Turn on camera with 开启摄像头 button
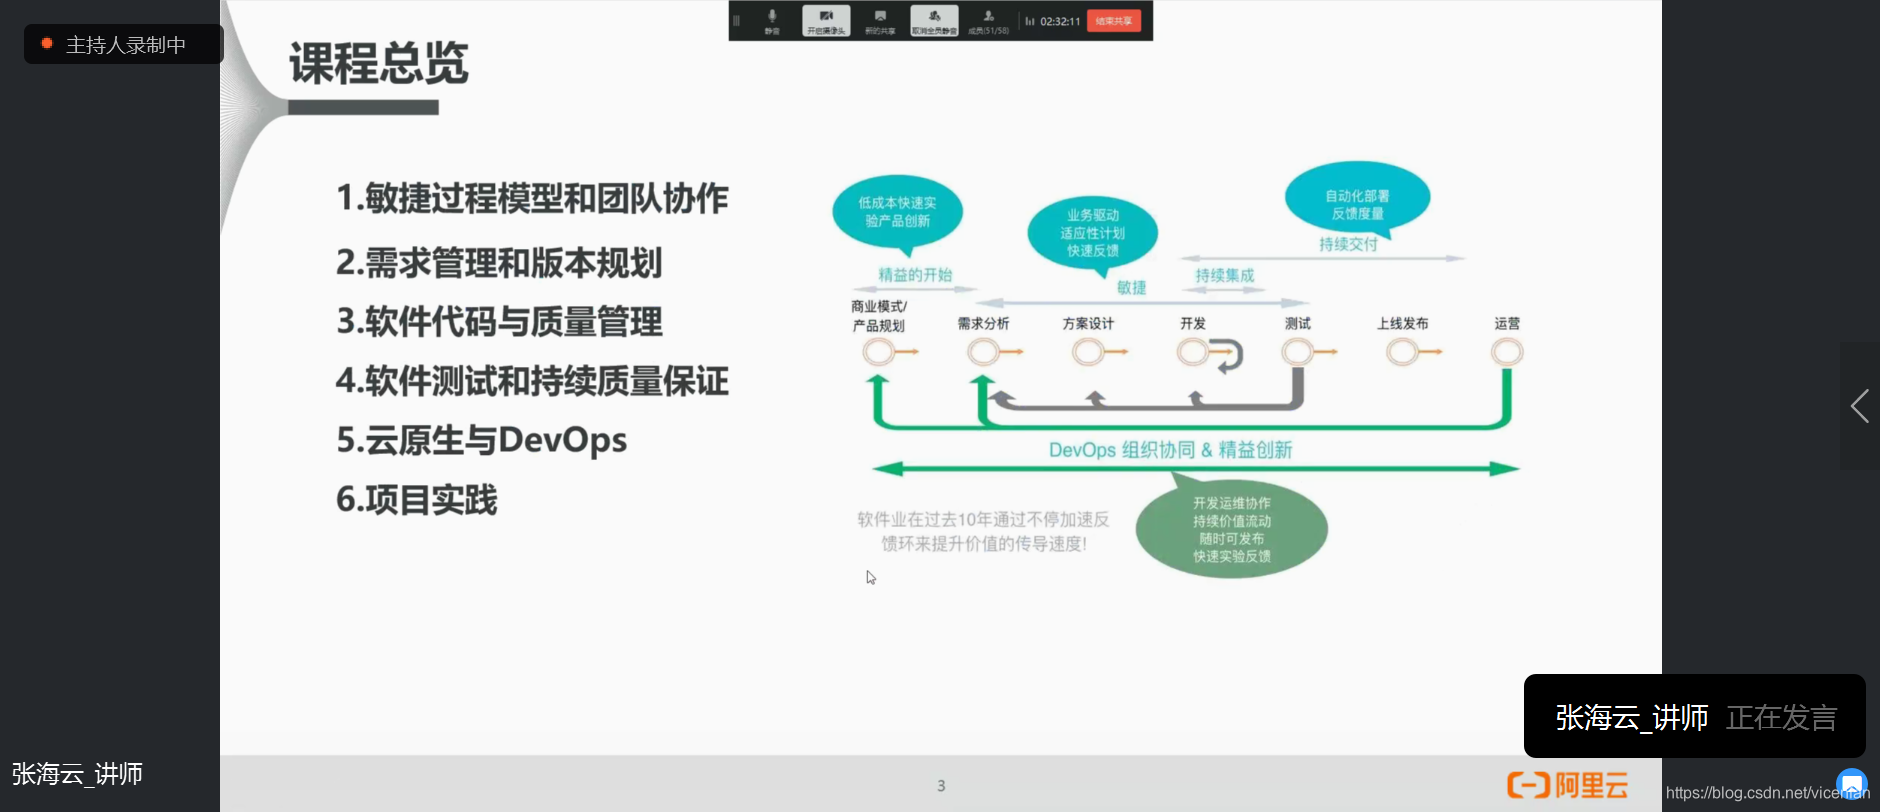The width and height of the screenshot is (1880, 812). 826,21
